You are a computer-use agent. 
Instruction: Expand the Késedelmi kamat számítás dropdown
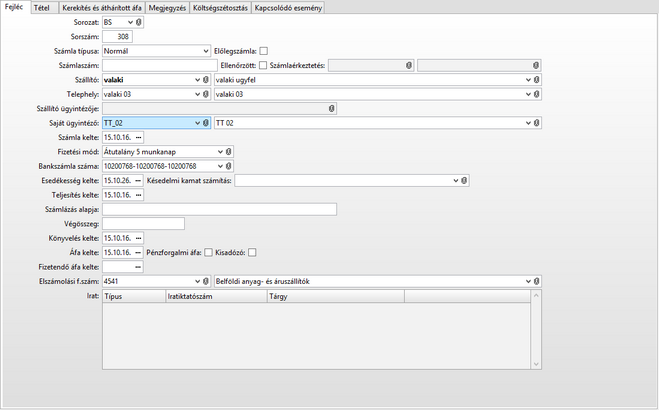pos(456,181)
